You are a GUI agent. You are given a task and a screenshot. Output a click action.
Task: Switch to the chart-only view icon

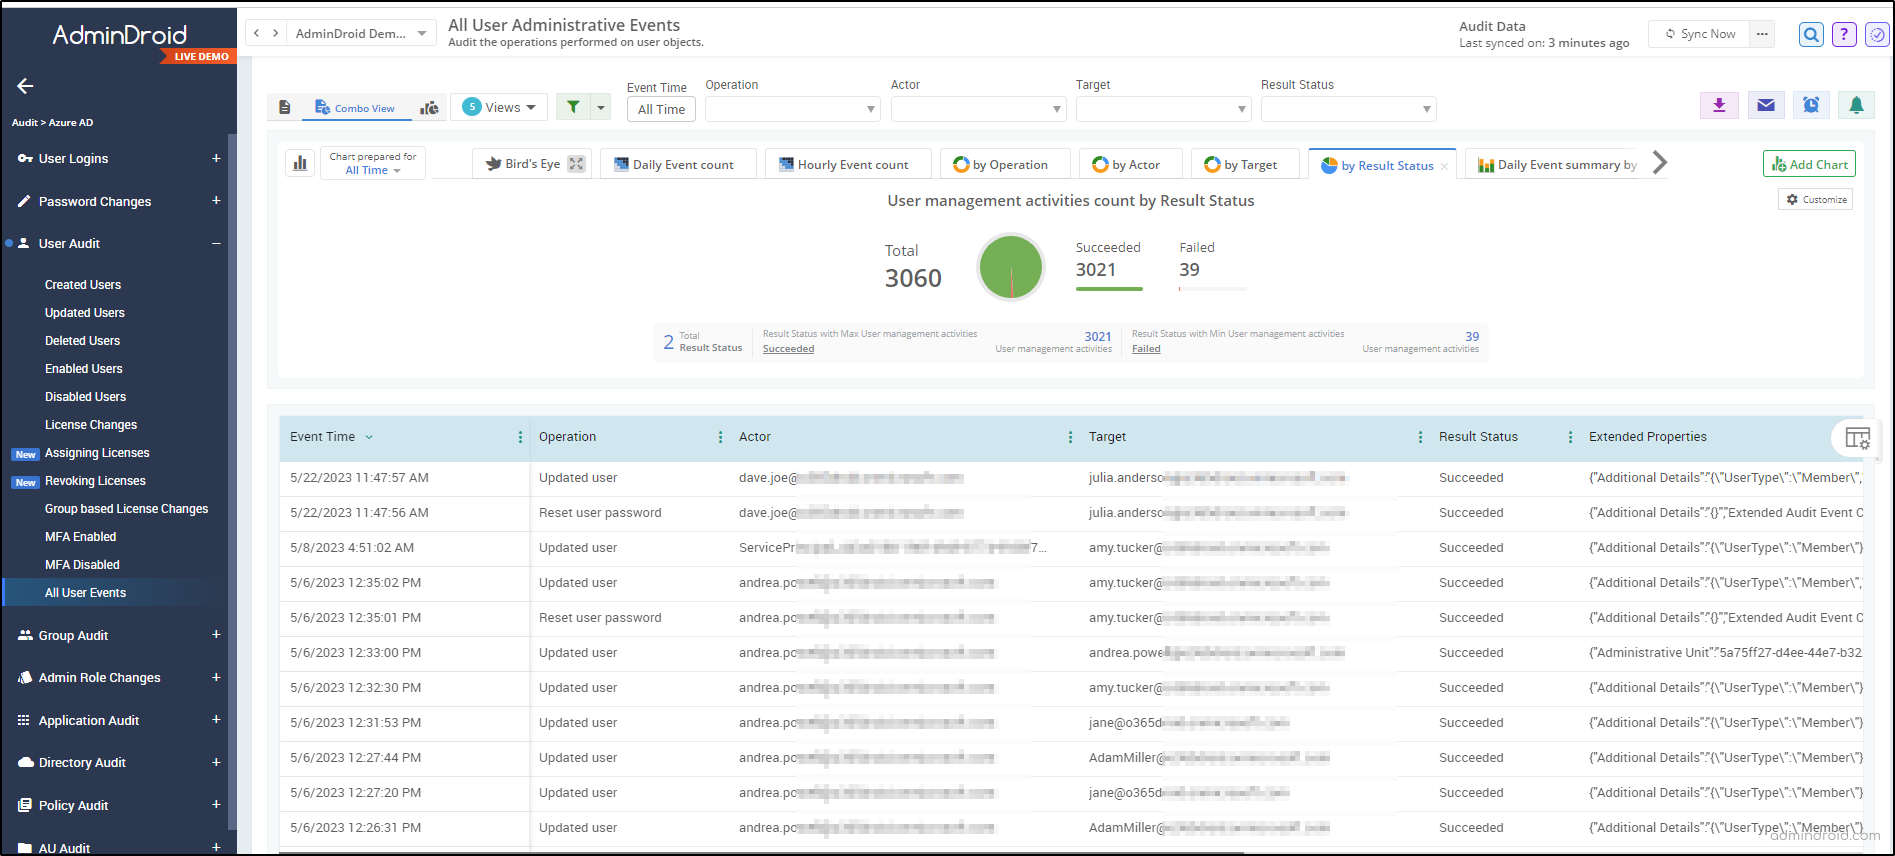click(x=429, y=107)
